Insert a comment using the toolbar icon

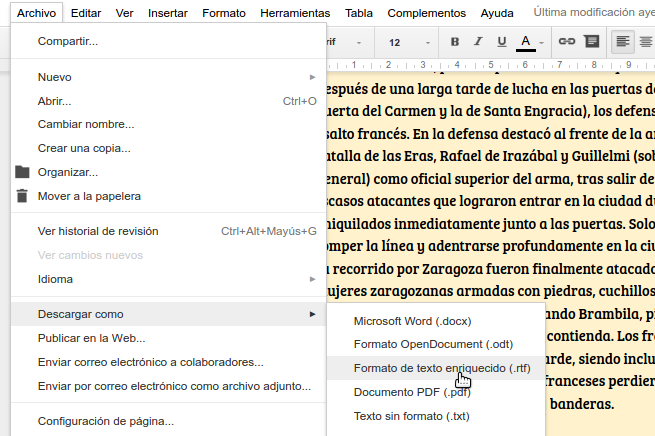pyautogui.click(x=592, y=41)
